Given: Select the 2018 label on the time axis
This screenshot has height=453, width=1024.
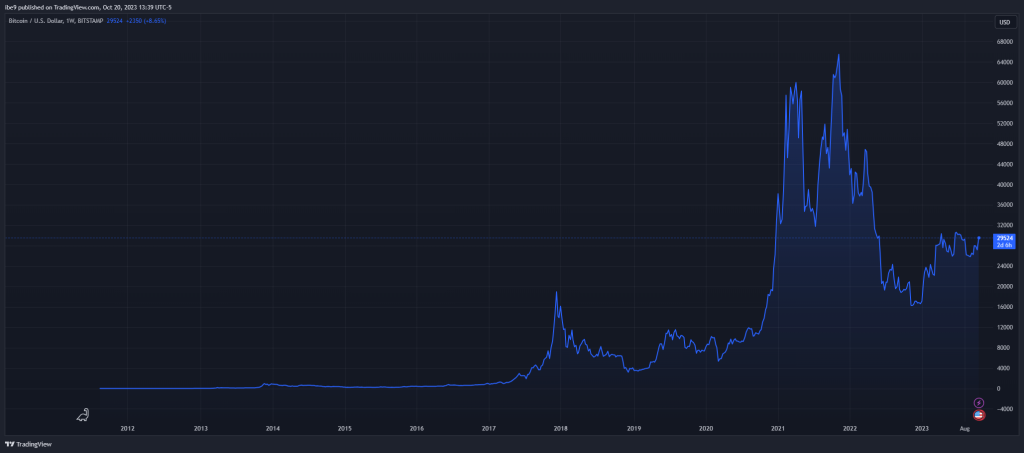Looking at the screenshot, I should (x=561, y=428).
